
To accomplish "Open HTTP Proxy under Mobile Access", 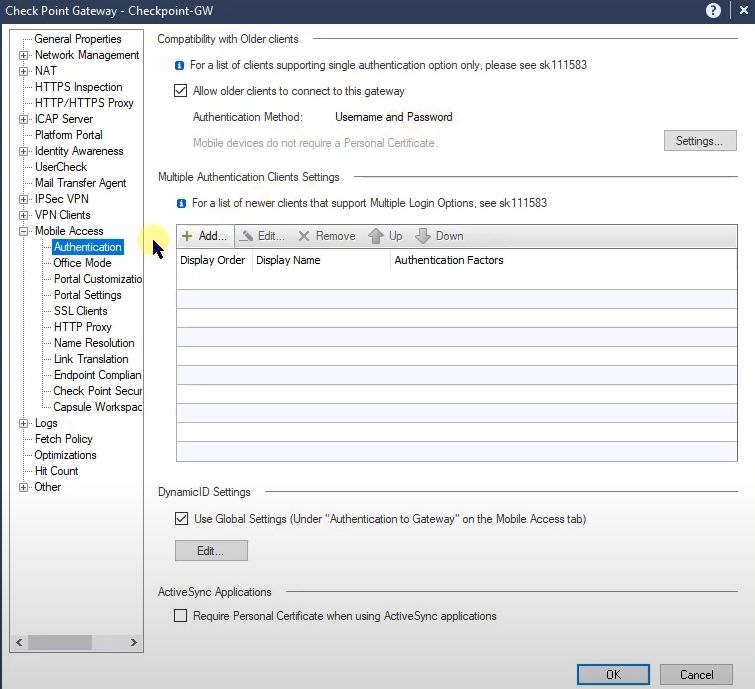I will point(83,327).
